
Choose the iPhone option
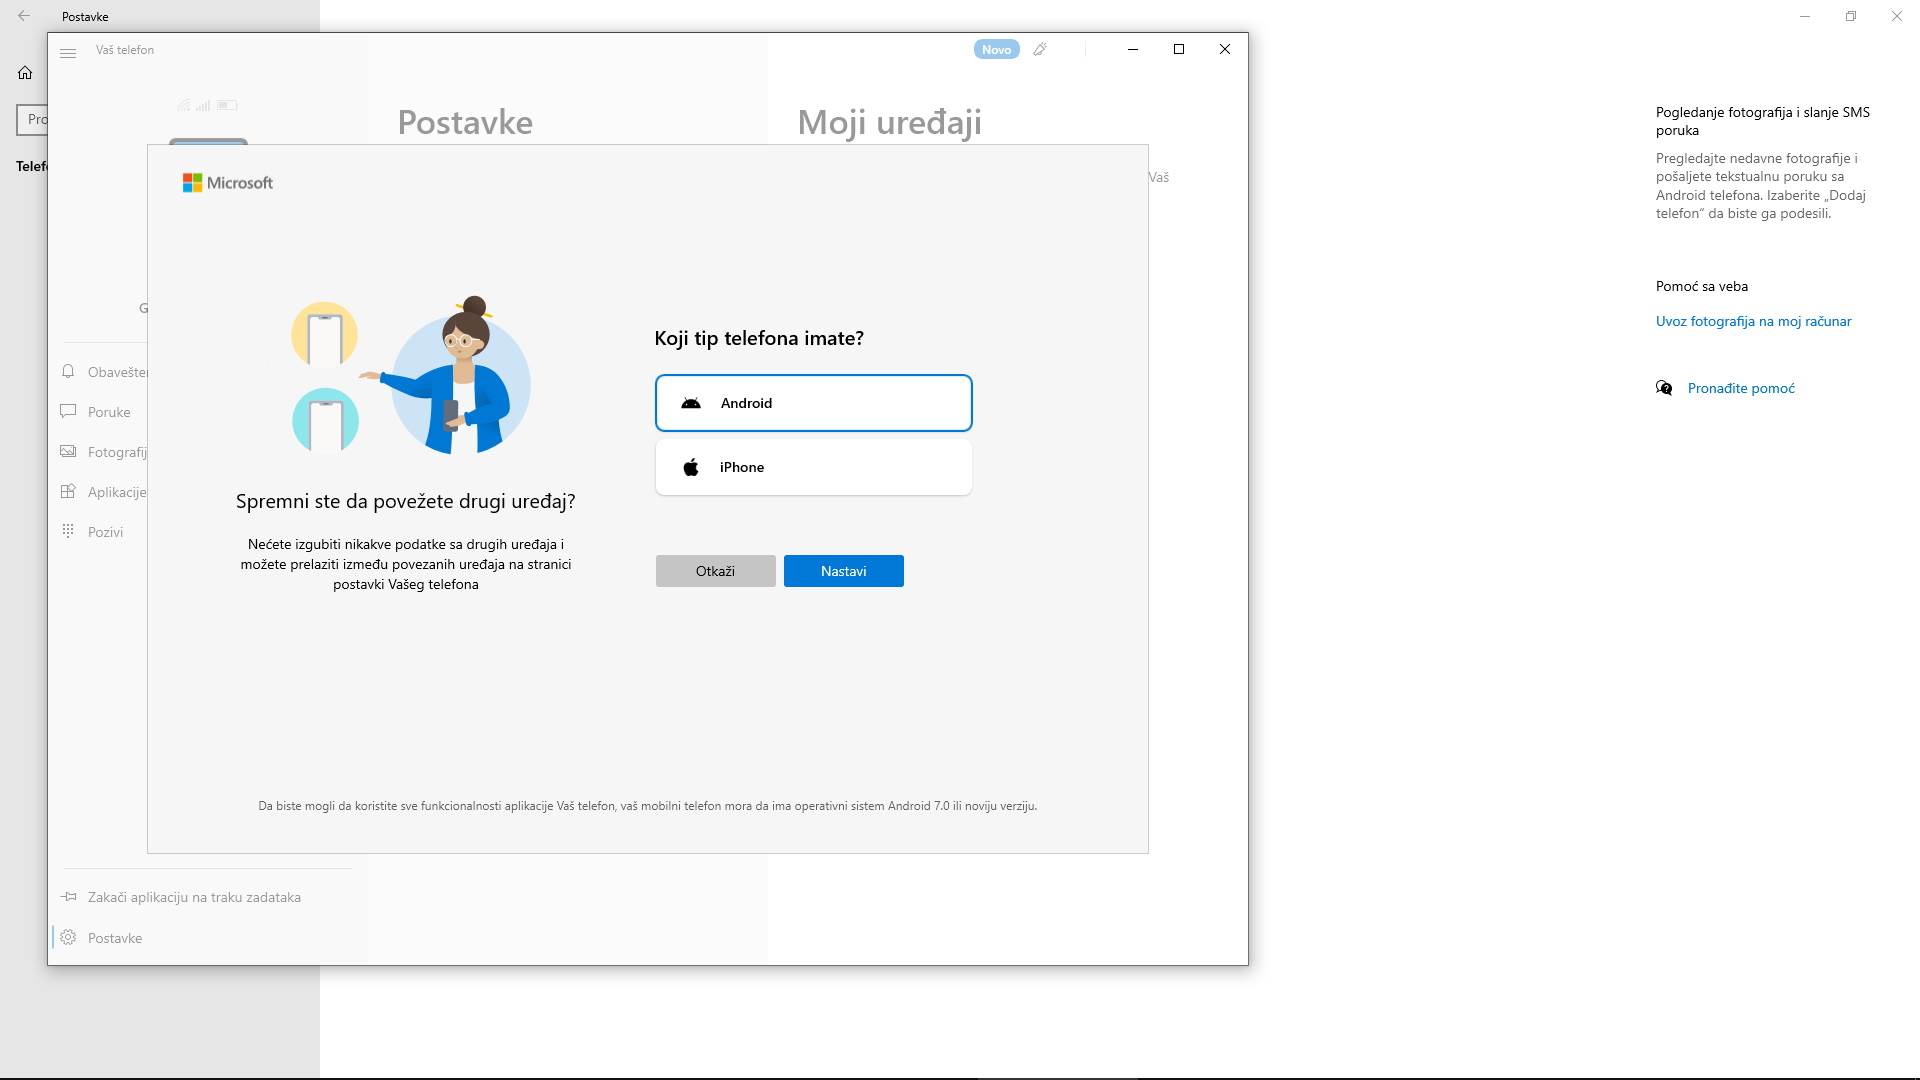[813, 466]
